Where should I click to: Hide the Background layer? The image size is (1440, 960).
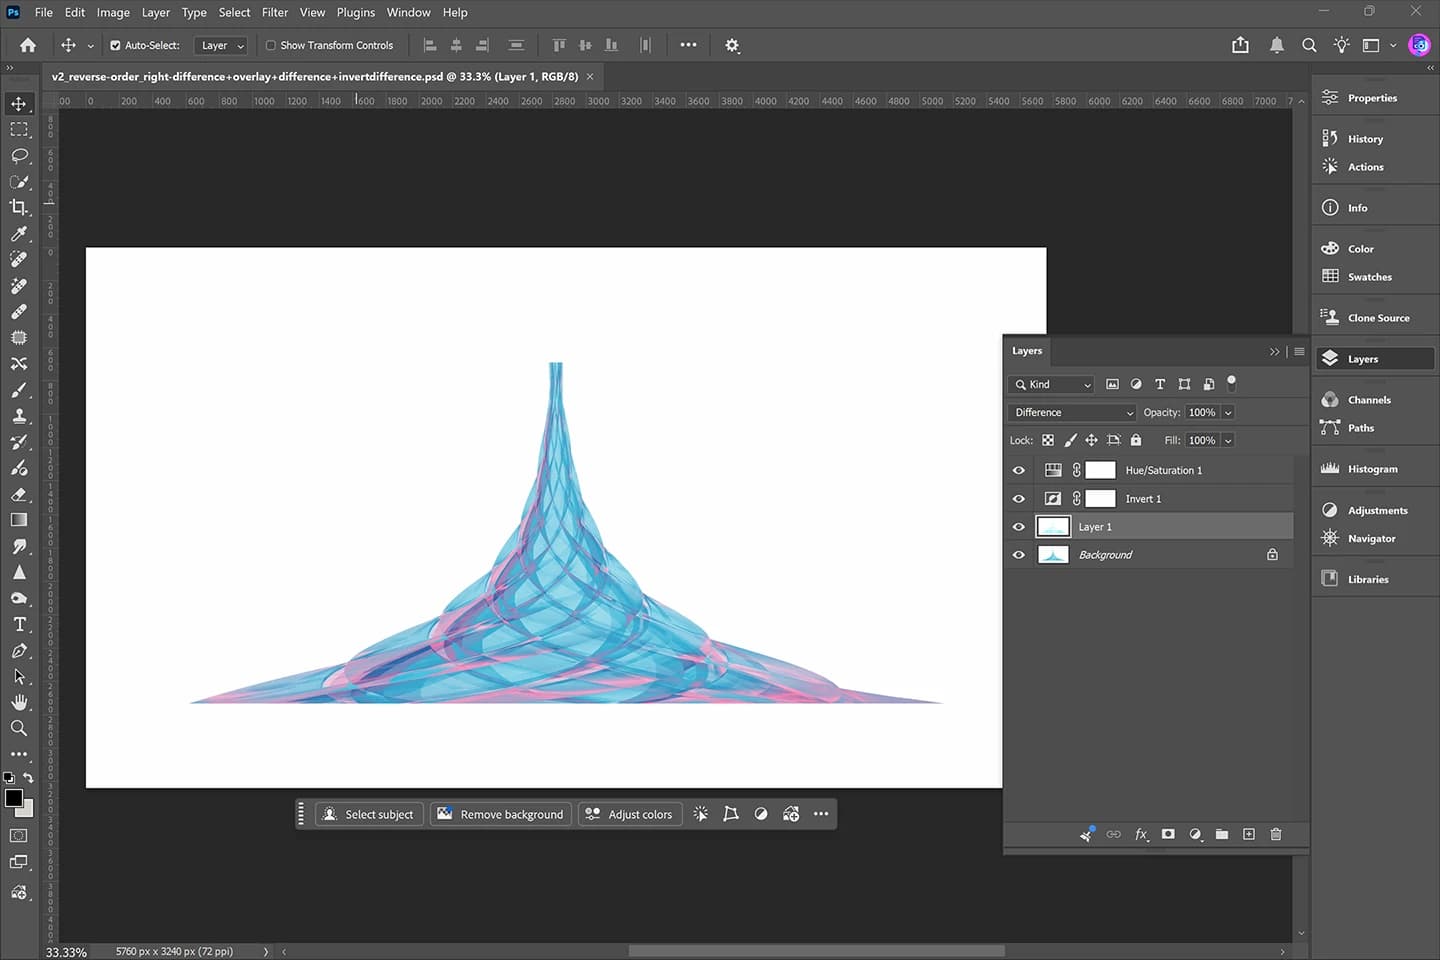(1019, 555)
